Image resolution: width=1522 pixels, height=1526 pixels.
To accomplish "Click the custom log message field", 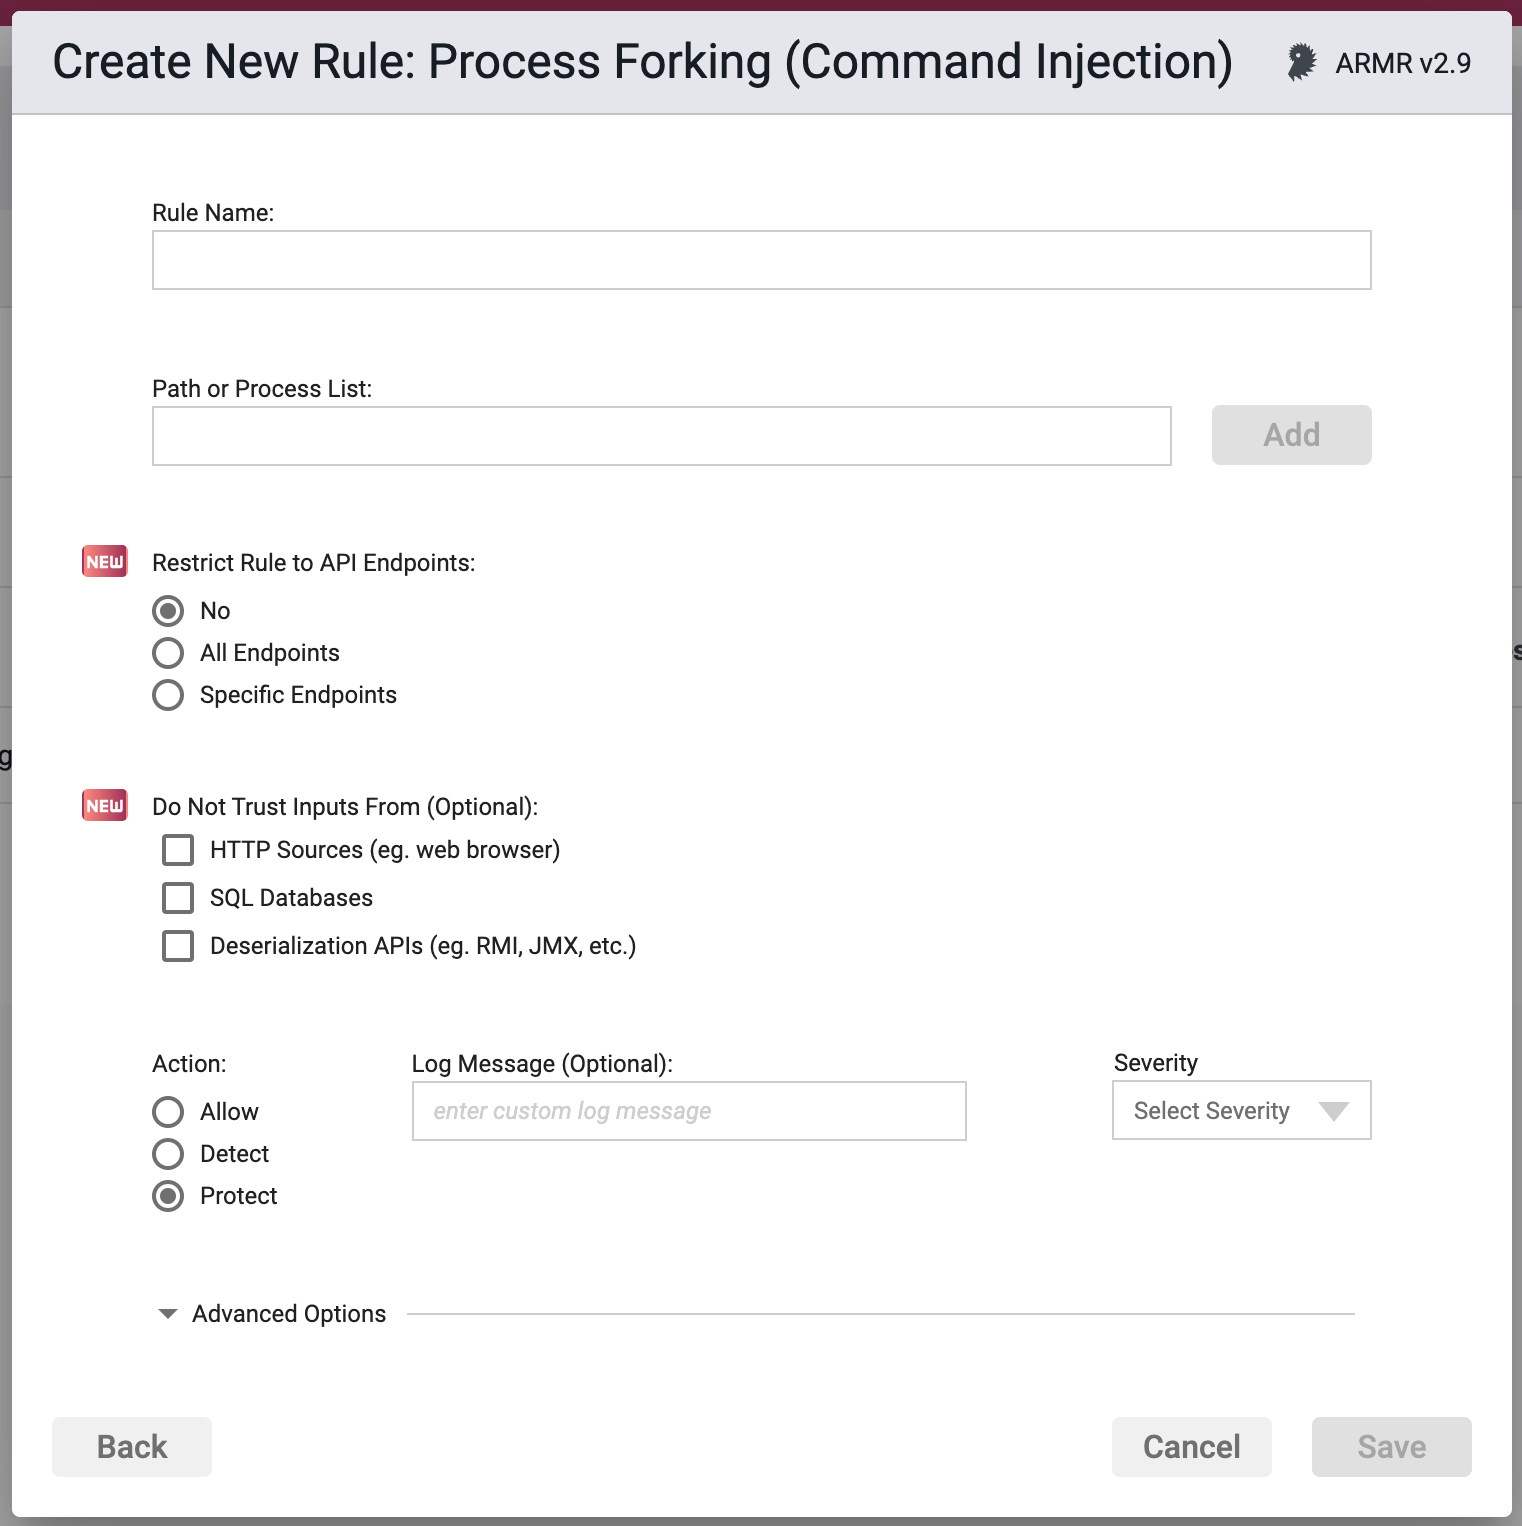I will [x=689, y=1111].
